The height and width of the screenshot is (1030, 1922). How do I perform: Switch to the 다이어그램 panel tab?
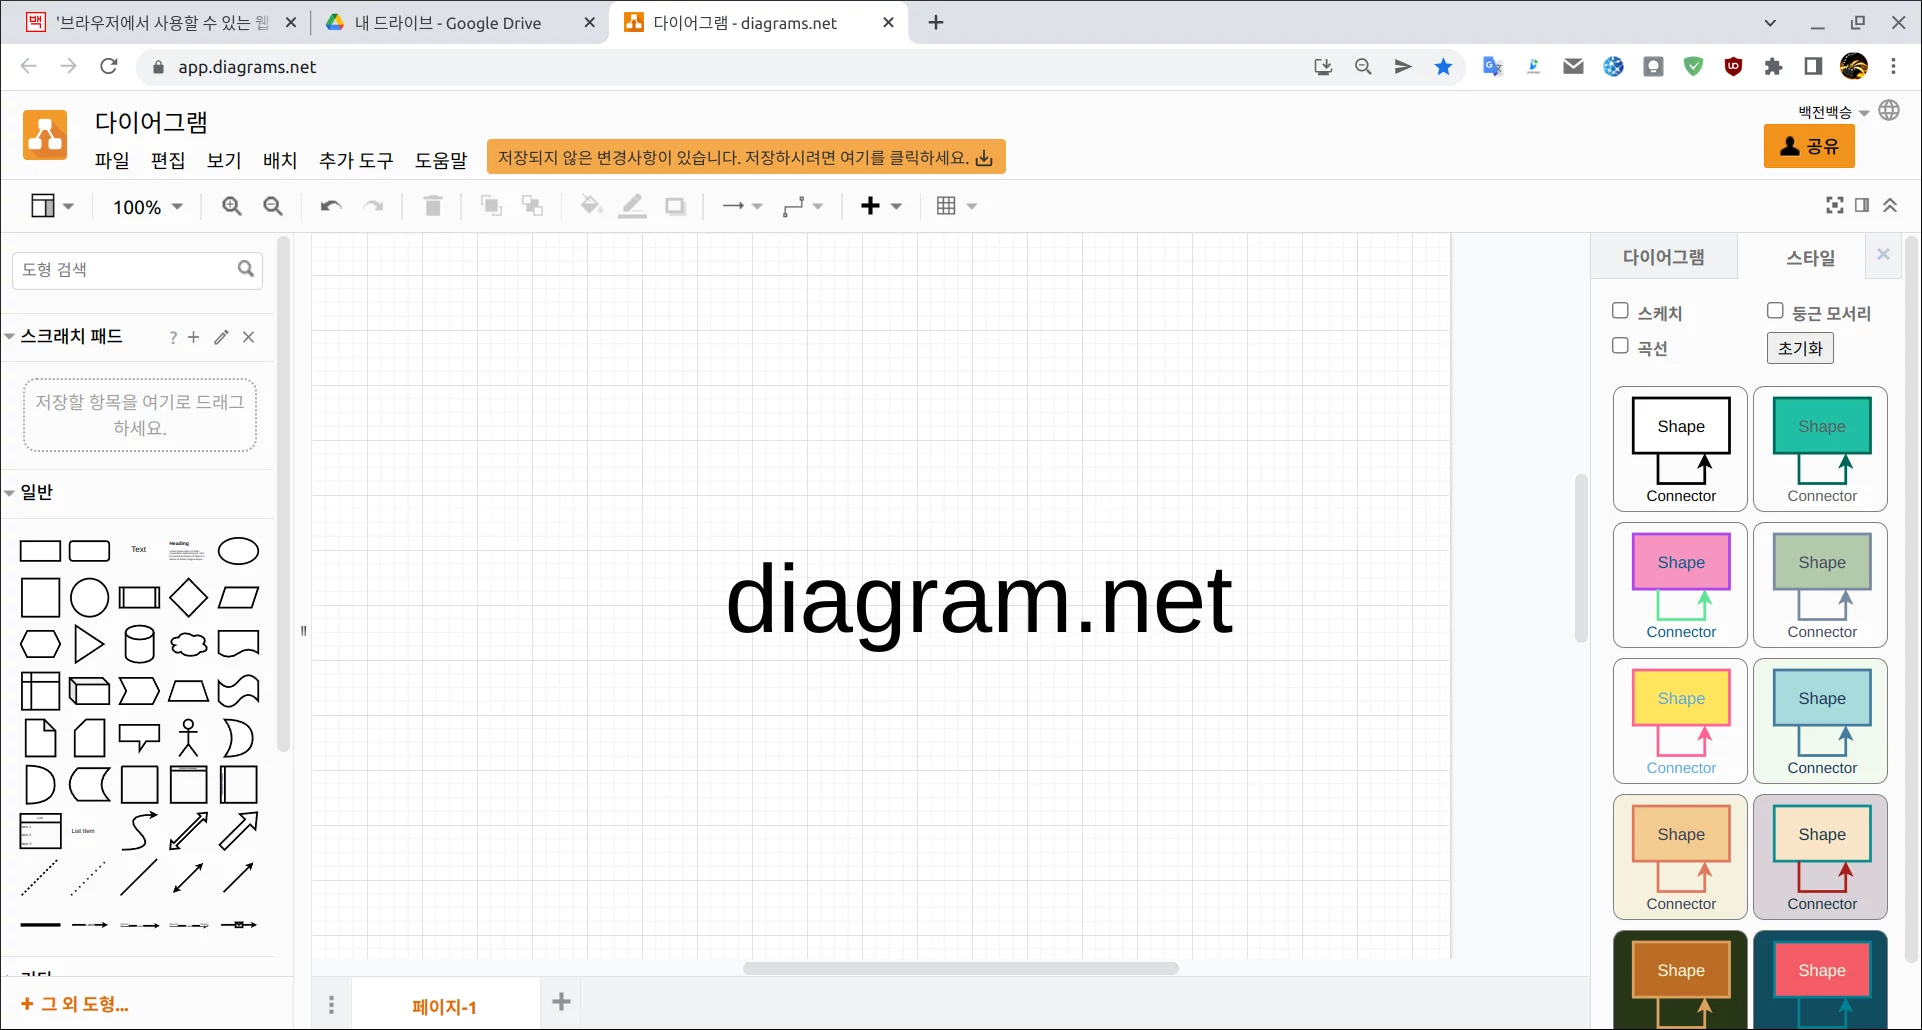[1664, 258]
